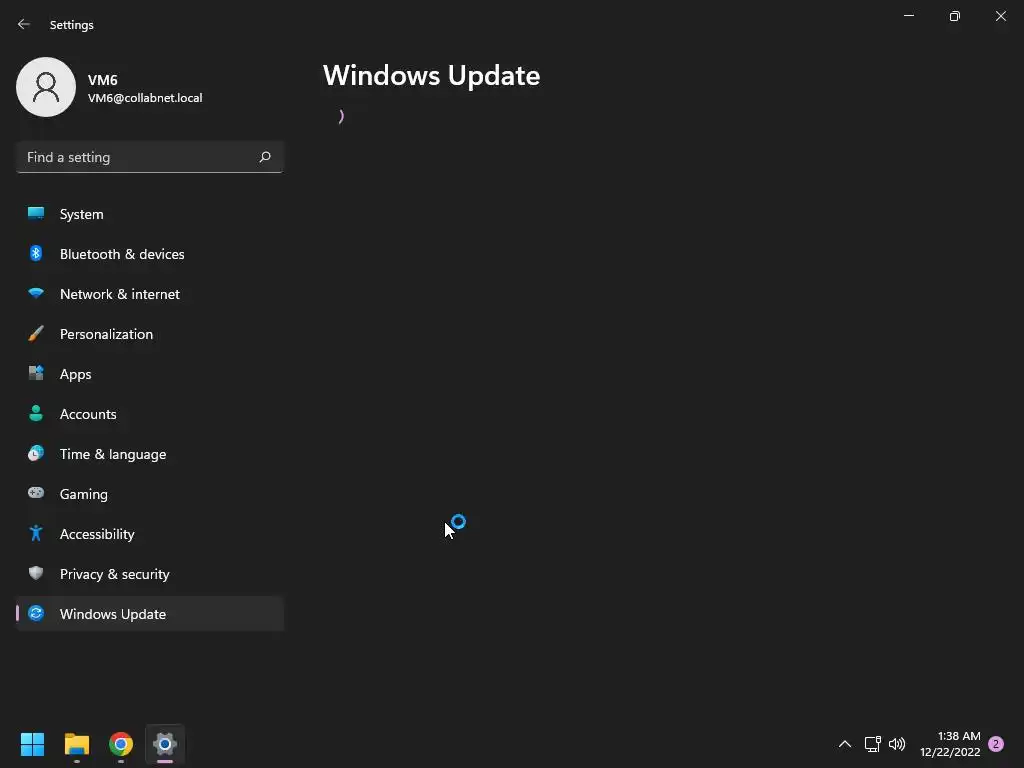This screenshot has height=768, width=1024.
Task: Minimize the Settings window
Action: 909,16
